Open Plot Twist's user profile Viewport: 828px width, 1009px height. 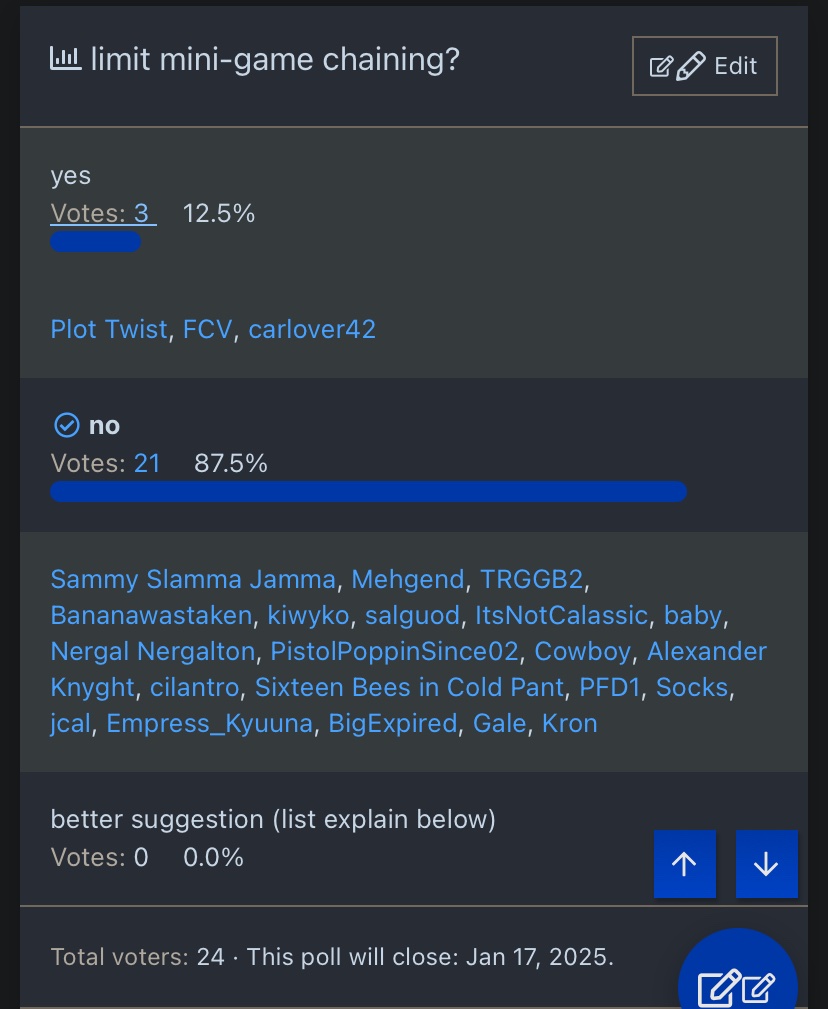(109, 330)
